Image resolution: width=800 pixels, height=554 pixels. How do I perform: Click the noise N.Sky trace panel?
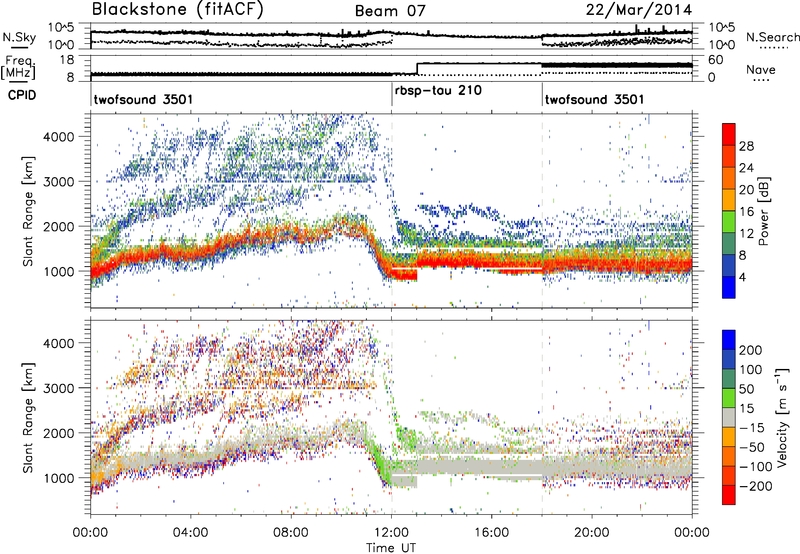[x=391, y=36]
